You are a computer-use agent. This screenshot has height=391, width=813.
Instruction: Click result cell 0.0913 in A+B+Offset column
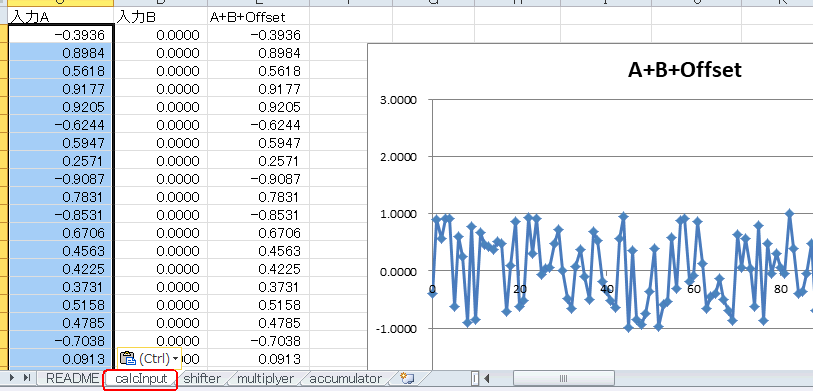coord(258,358)
